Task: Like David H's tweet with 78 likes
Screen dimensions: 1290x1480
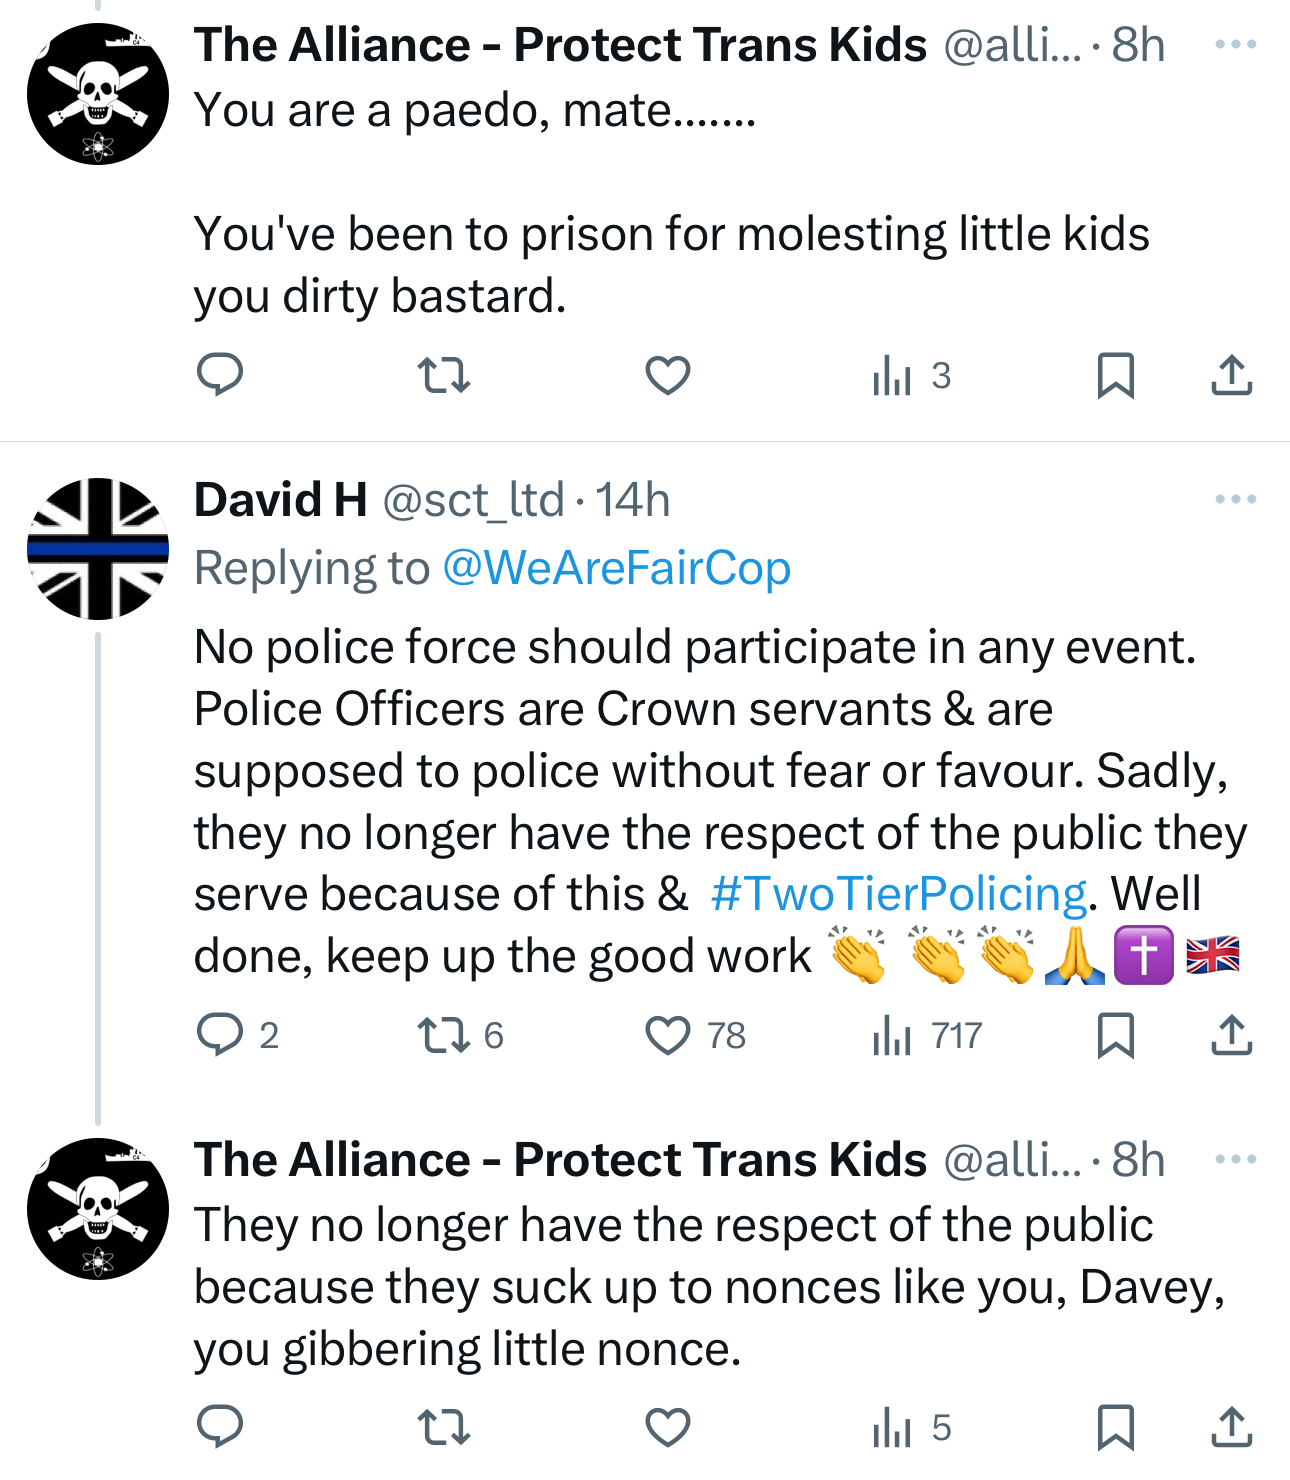Action: click(x=668, y=1036)
